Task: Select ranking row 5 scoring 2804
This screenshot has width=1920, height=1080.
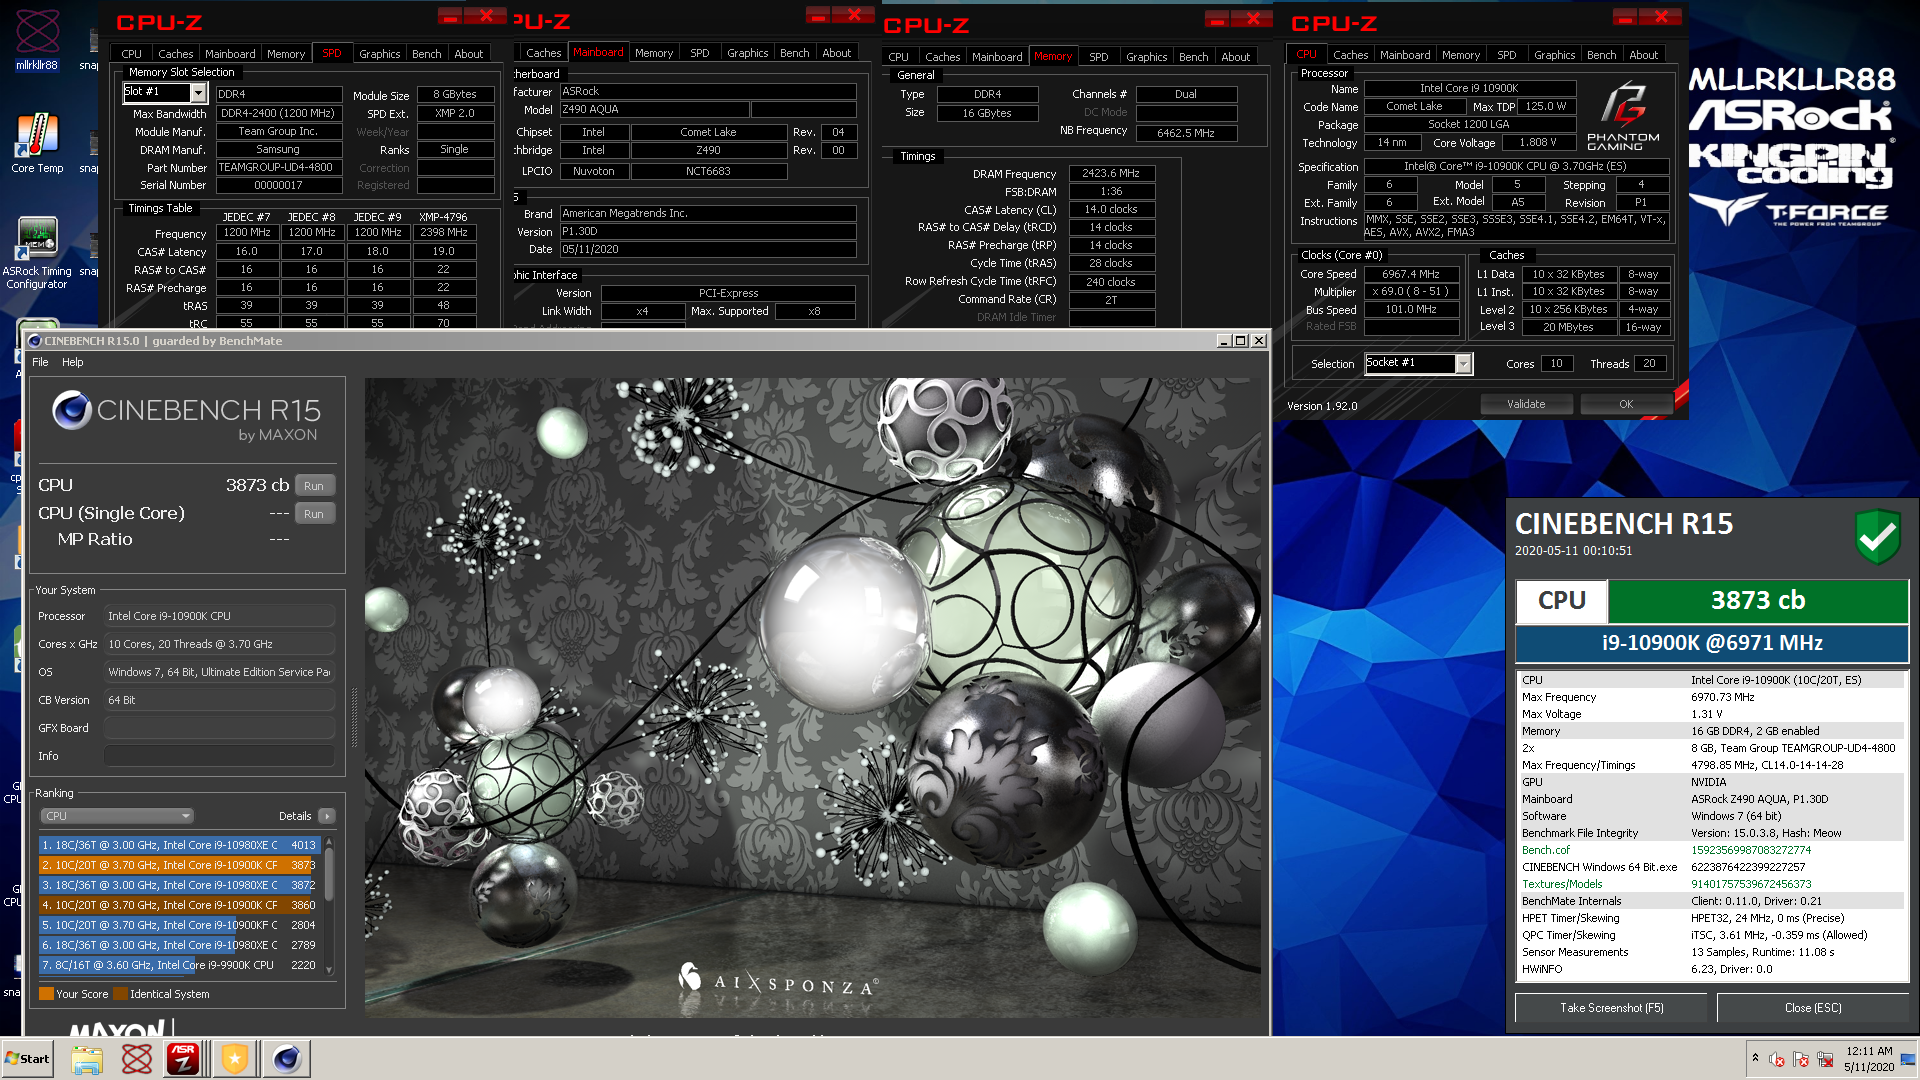Action: click(179, 925)
